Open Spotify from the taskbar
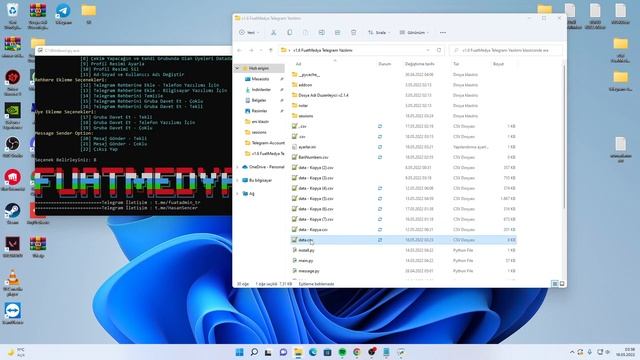 point(342,352)
